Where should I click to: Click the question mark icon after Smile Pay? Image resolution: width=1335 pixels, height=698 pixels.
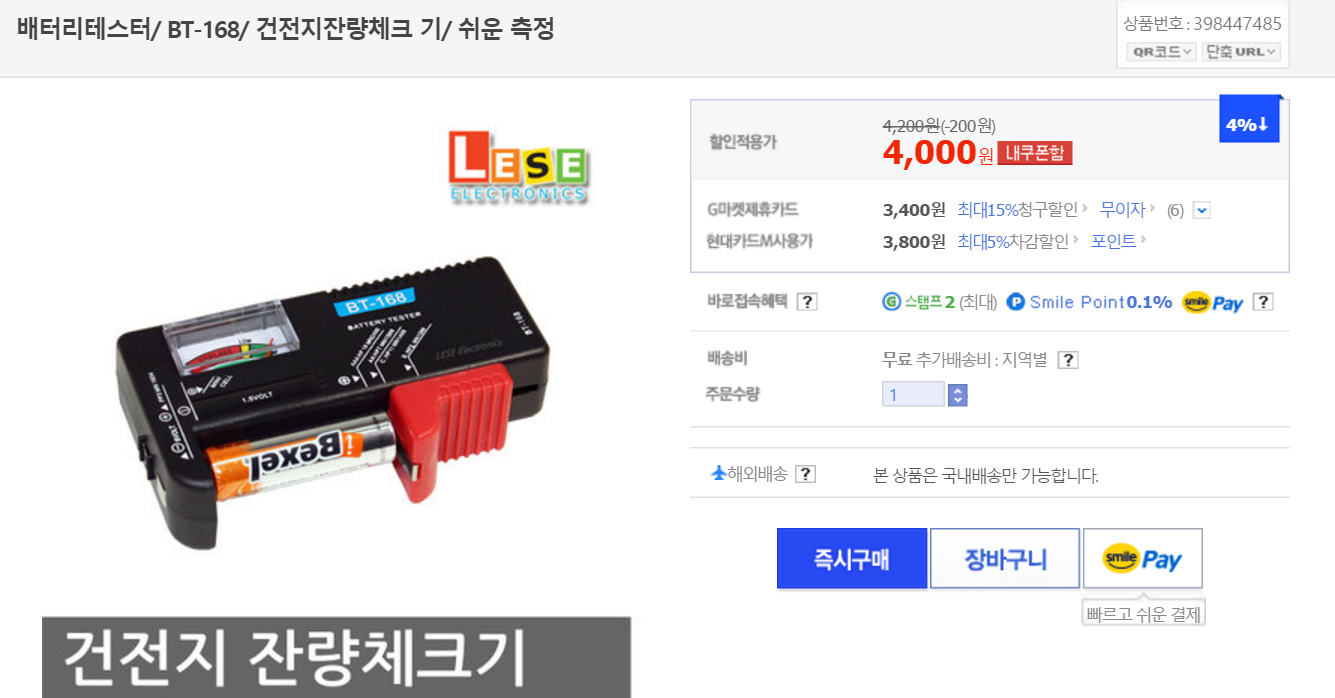(x=1263, y=302)
